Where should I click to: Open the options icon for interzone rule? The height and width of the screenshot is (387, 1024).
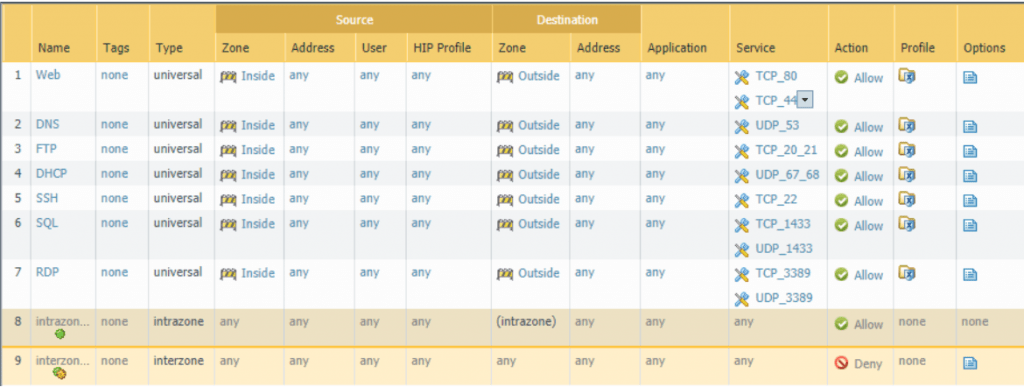(x=970, y=363)
